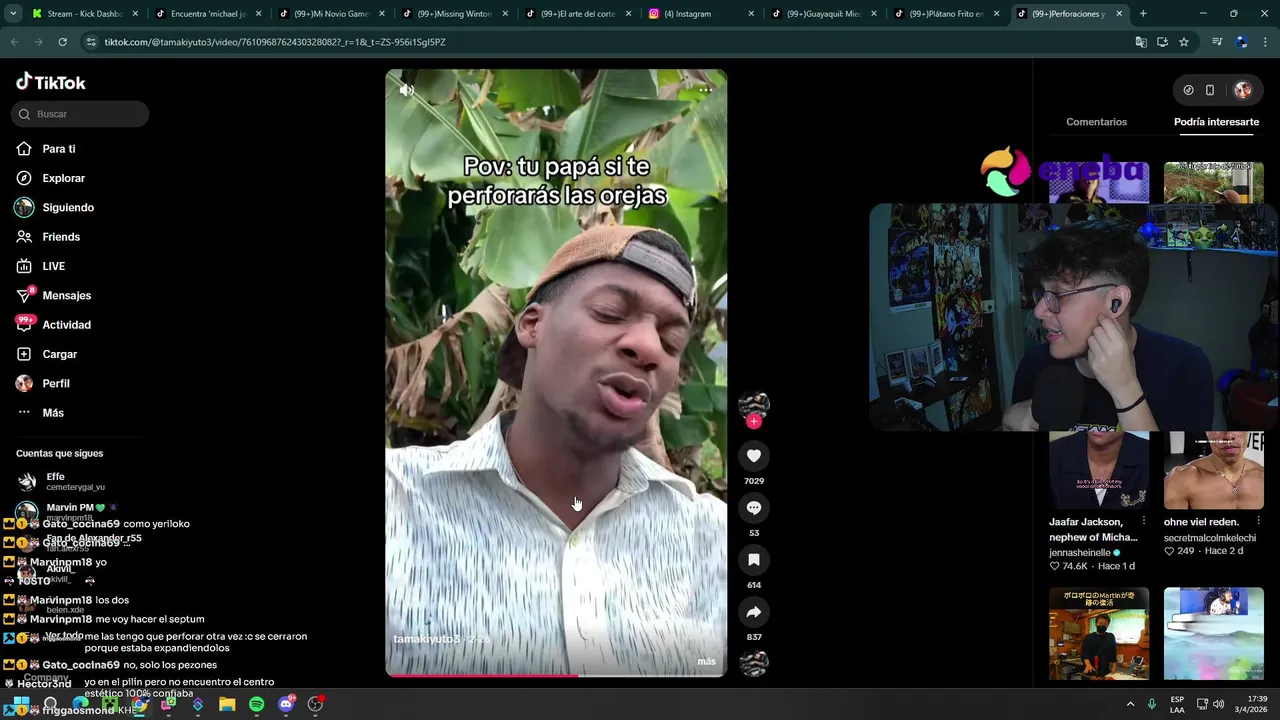
Task: Open options for Jaafar Jackson video
Action: click(1144, 521)
